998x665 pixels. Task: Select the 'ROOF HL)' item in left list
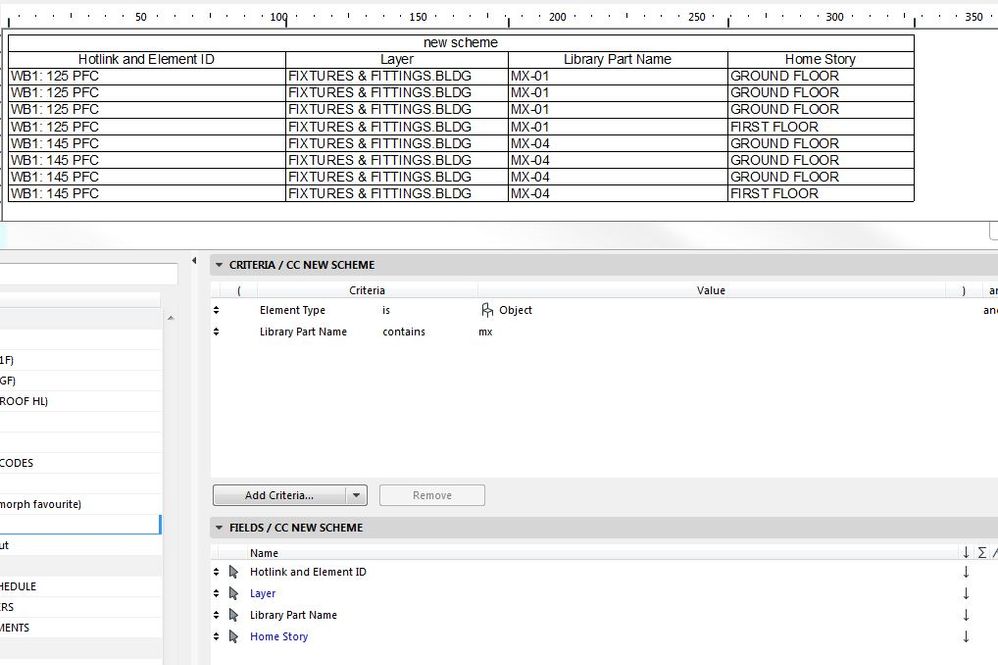coord(80,401)
